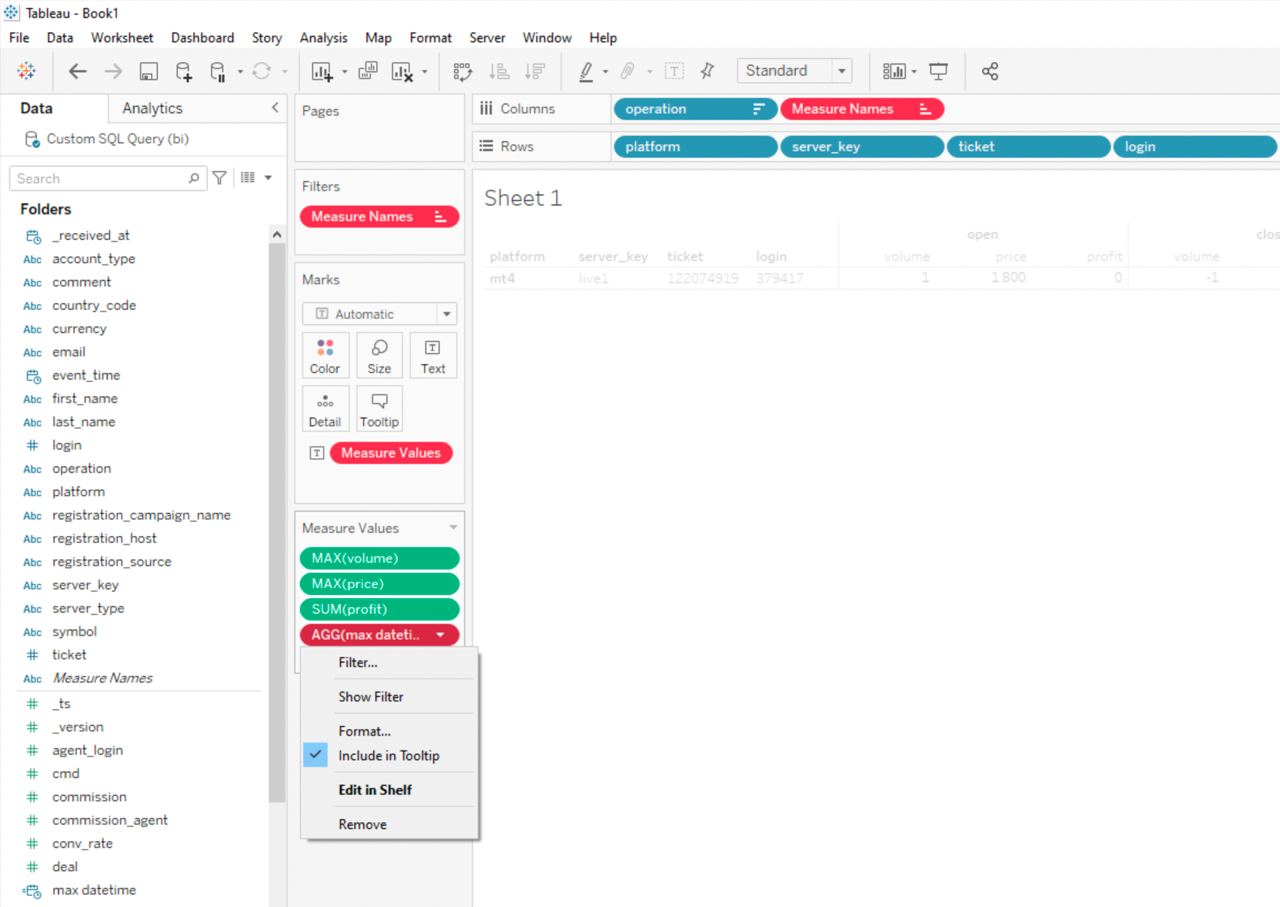Viewport: 1280px width, 907px height.
Task: Open the Worksheet menu
Action: 122,38
